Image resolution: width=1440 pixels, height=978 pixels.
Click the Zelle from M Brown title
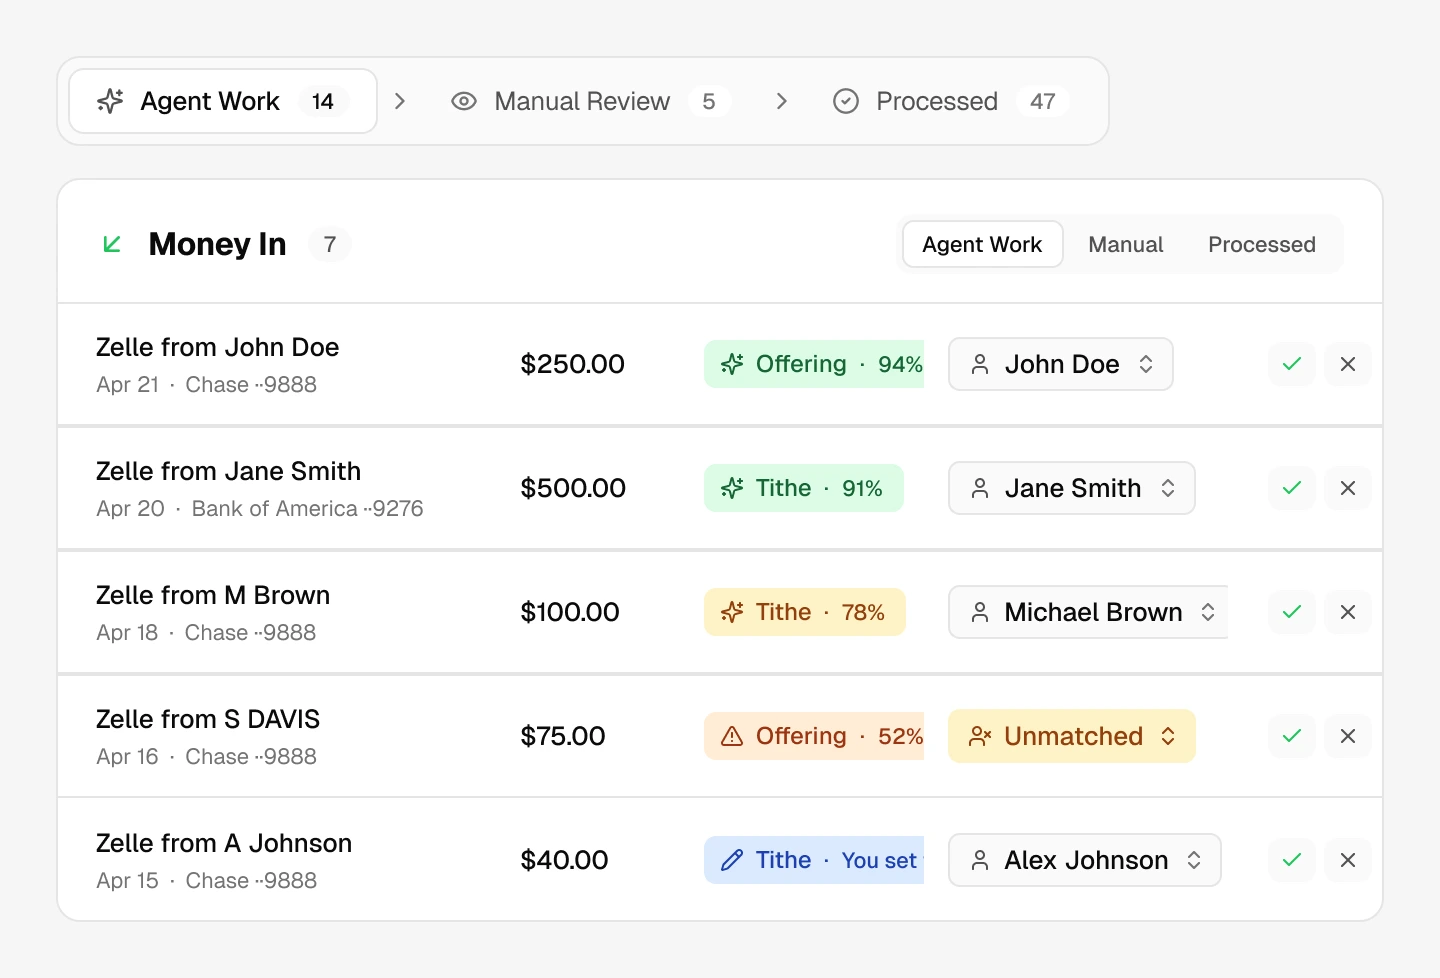pyautogui.click(x=213, y=595)
